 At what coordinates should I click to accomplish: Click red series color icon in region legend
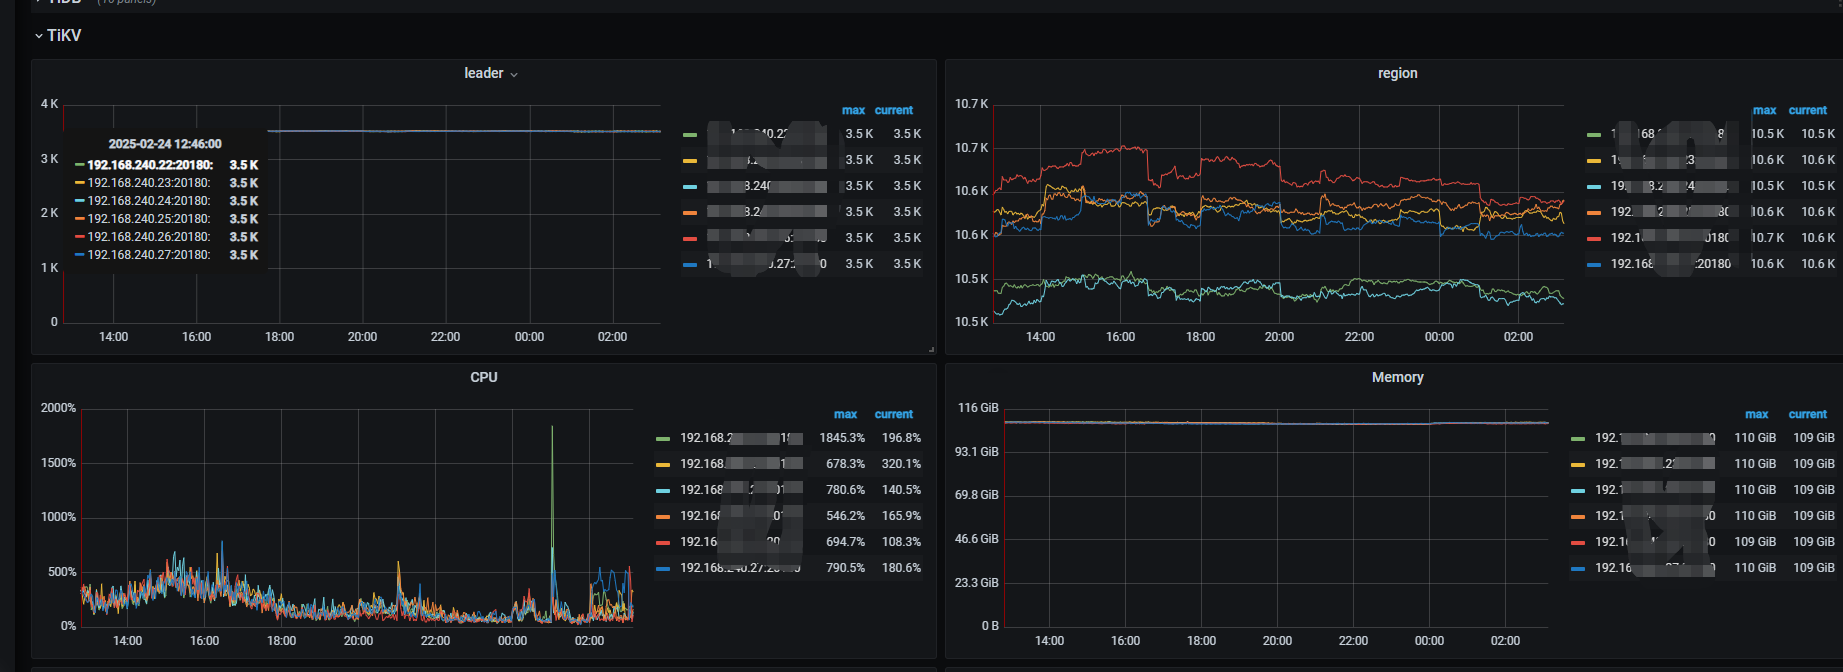coord(1593,239)
